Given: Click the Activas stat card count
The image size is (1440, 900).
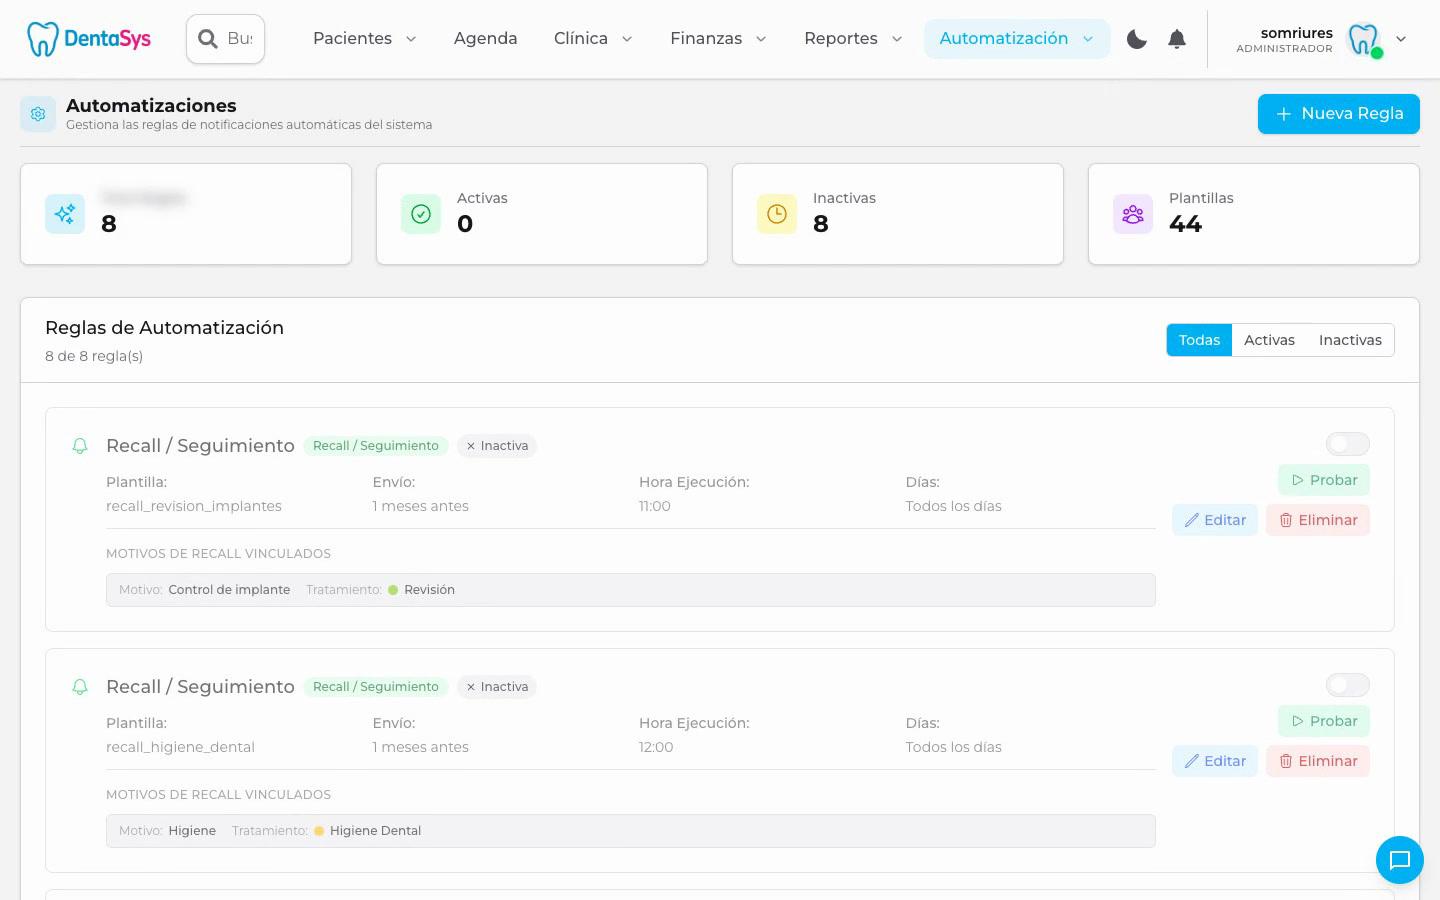Looking at the screenshot, I should point(465,224).
